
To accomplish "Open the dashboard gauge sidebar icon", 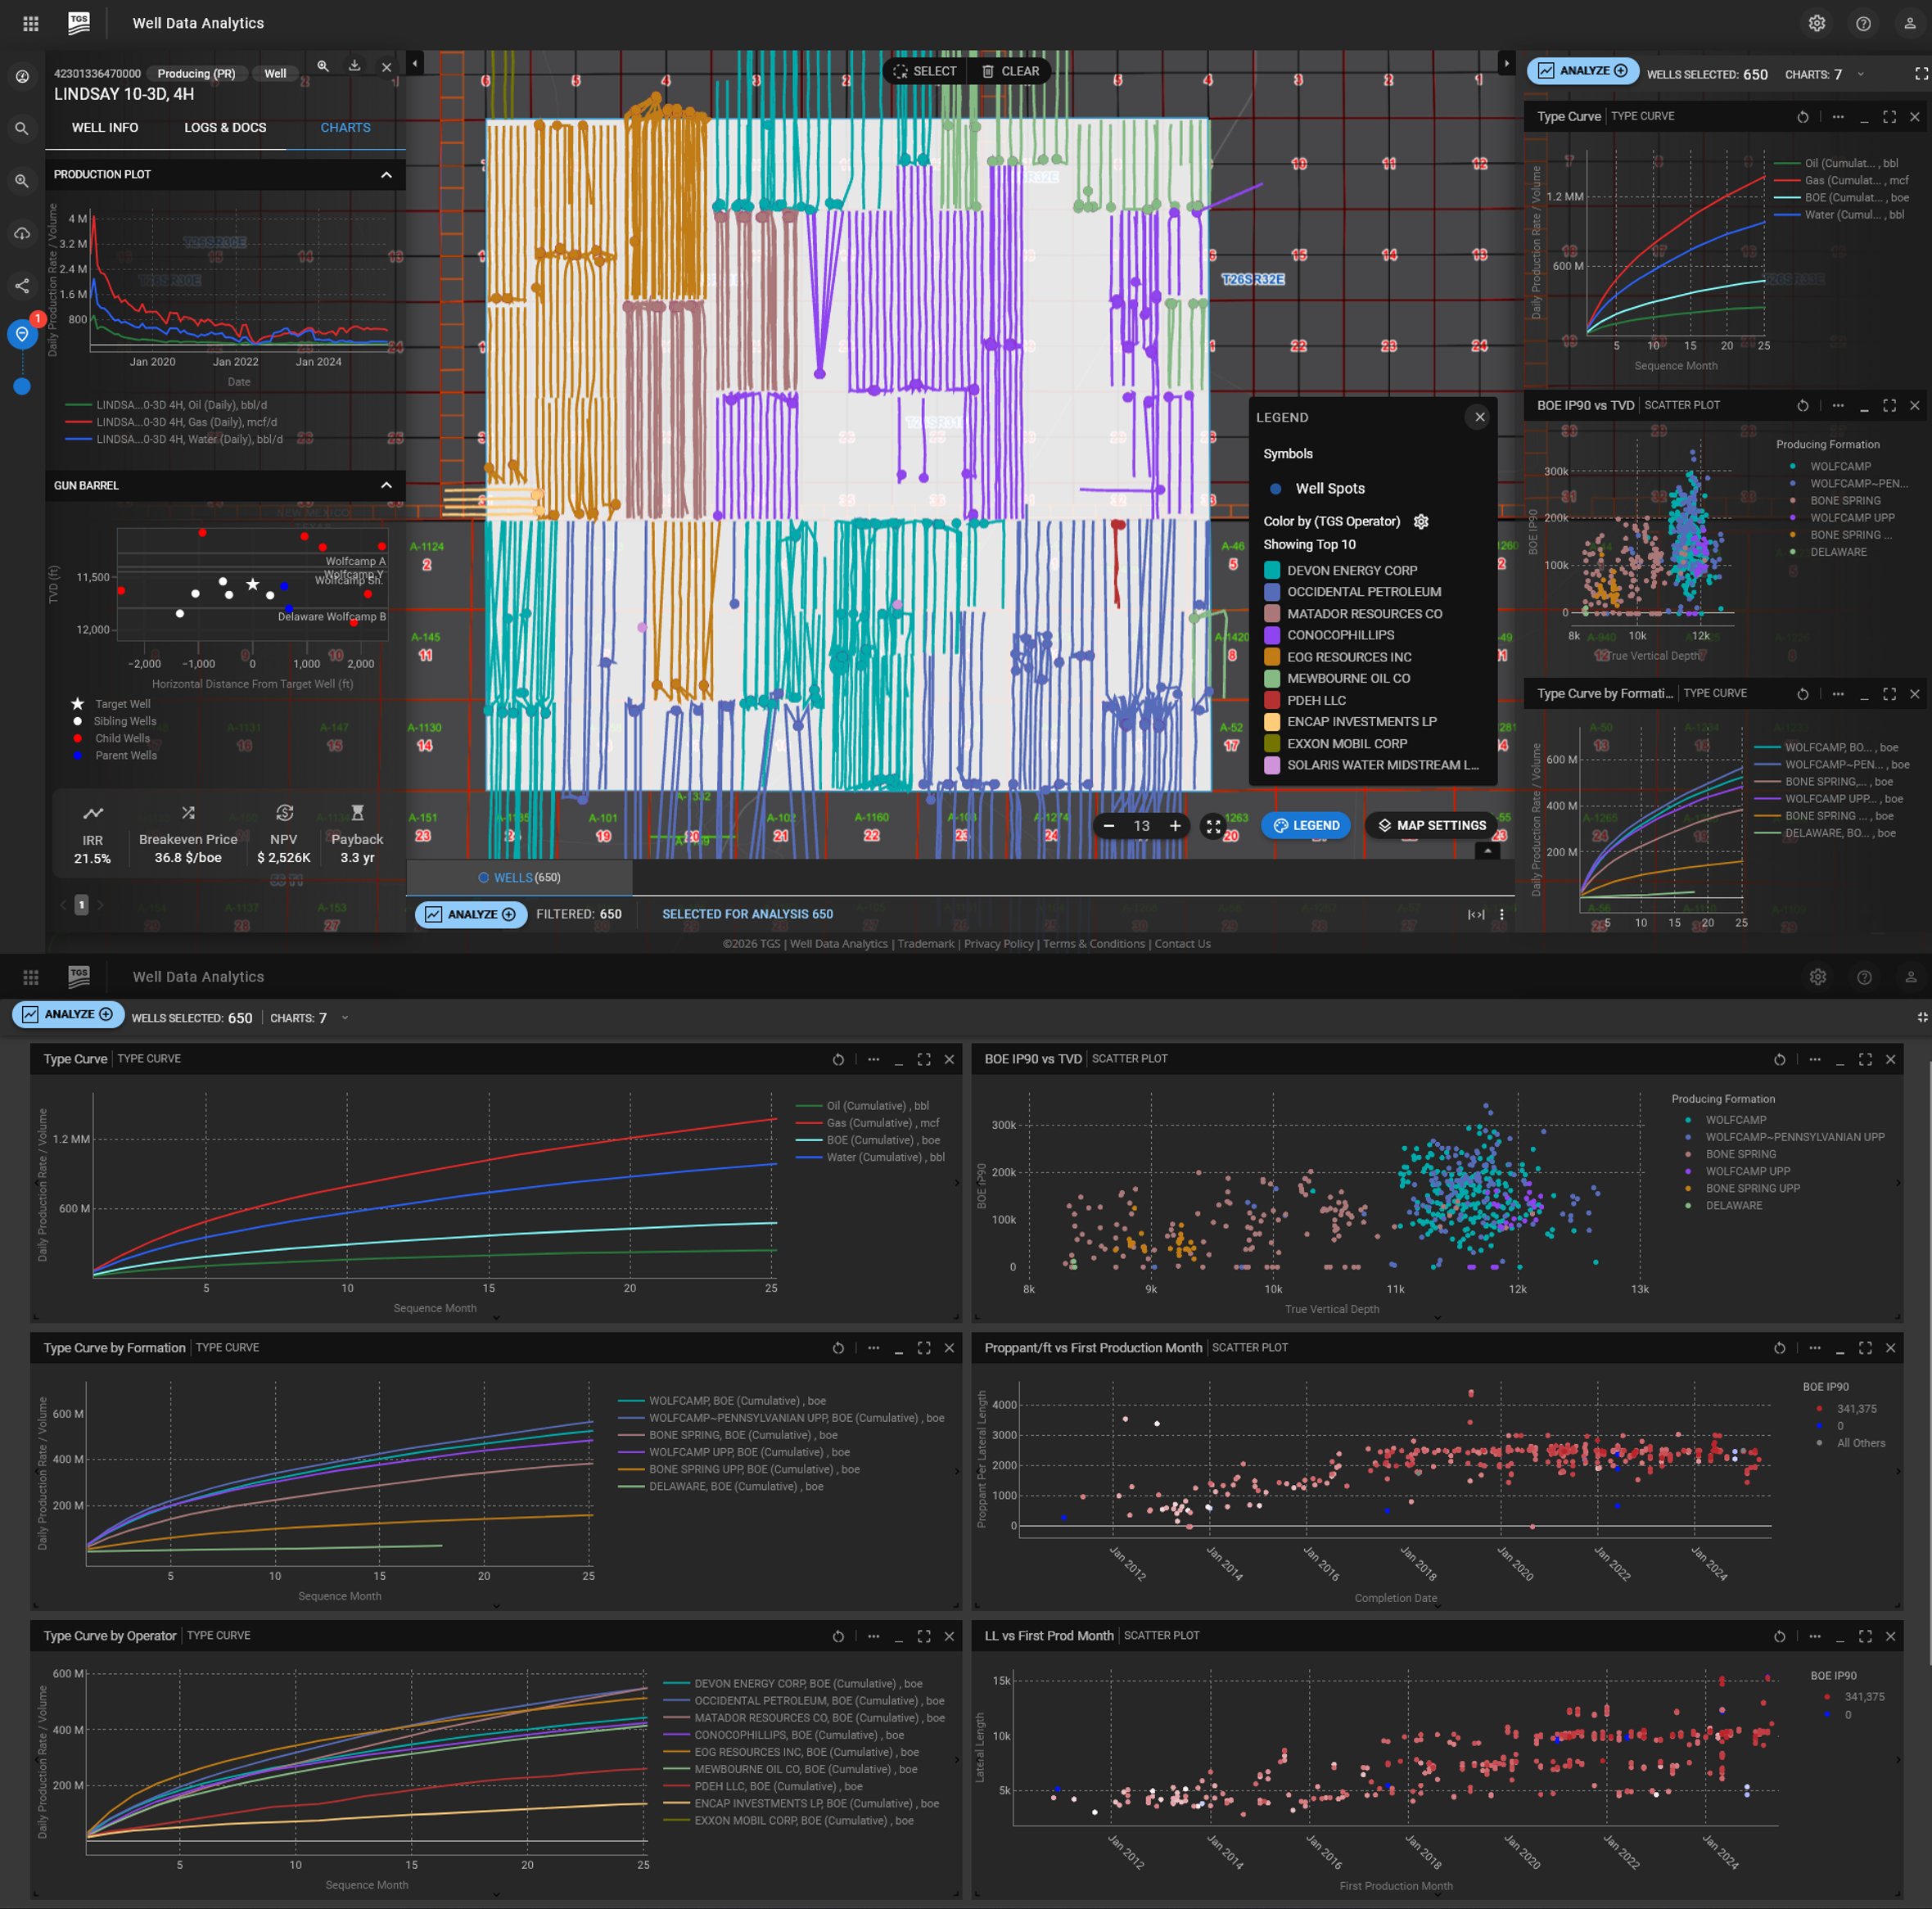I will pos(22,76).
